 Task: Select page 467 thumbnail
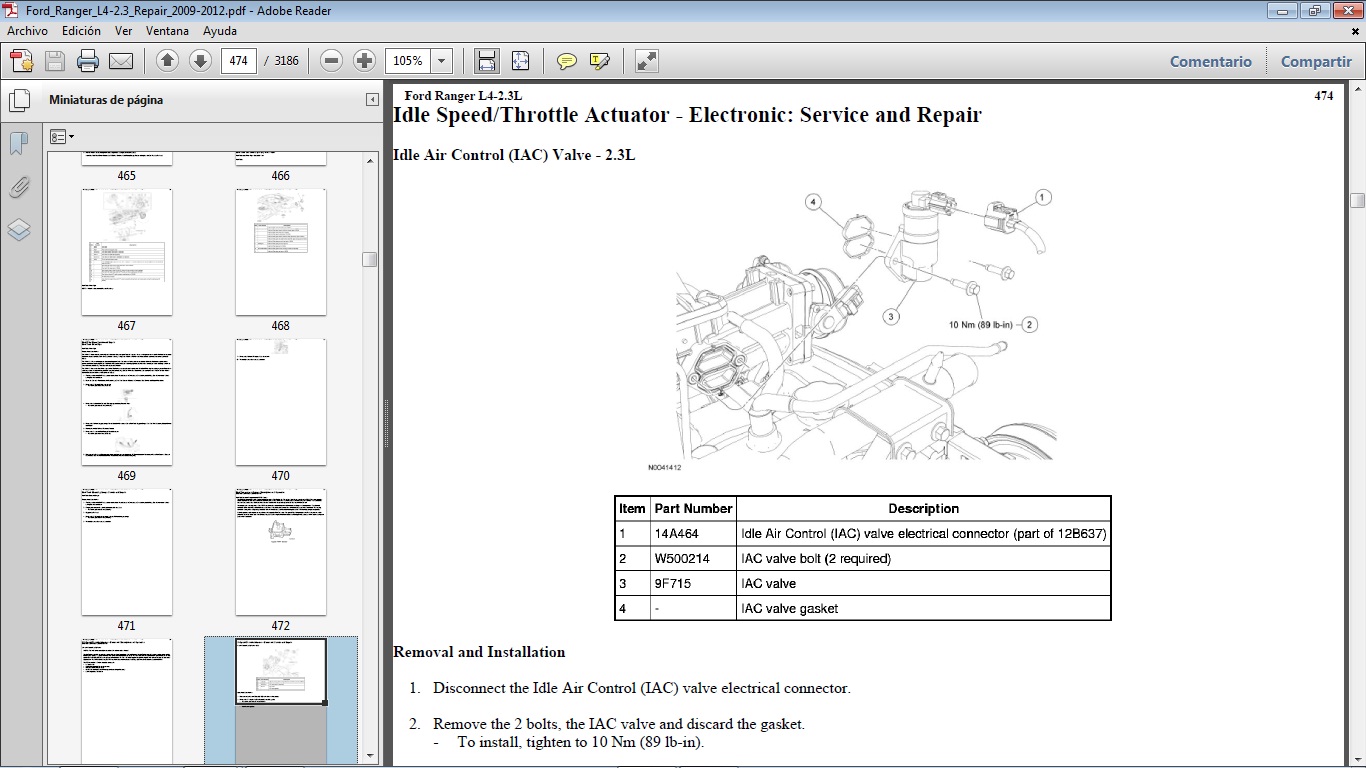126,252
